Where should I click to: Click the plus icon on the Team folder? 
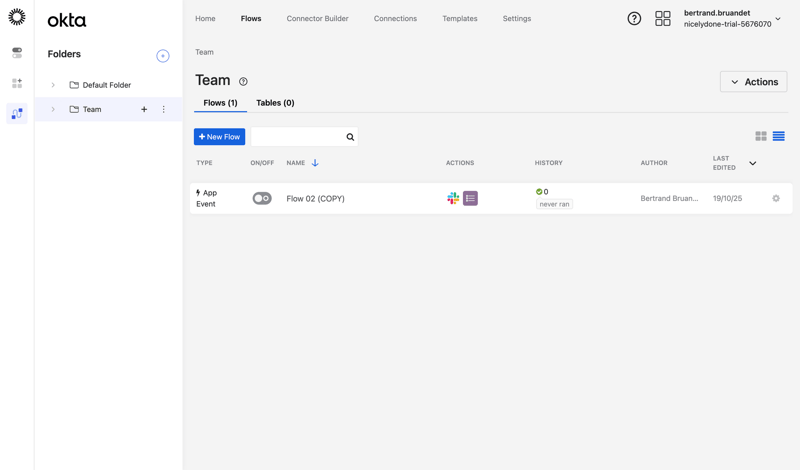click(144, 109)
